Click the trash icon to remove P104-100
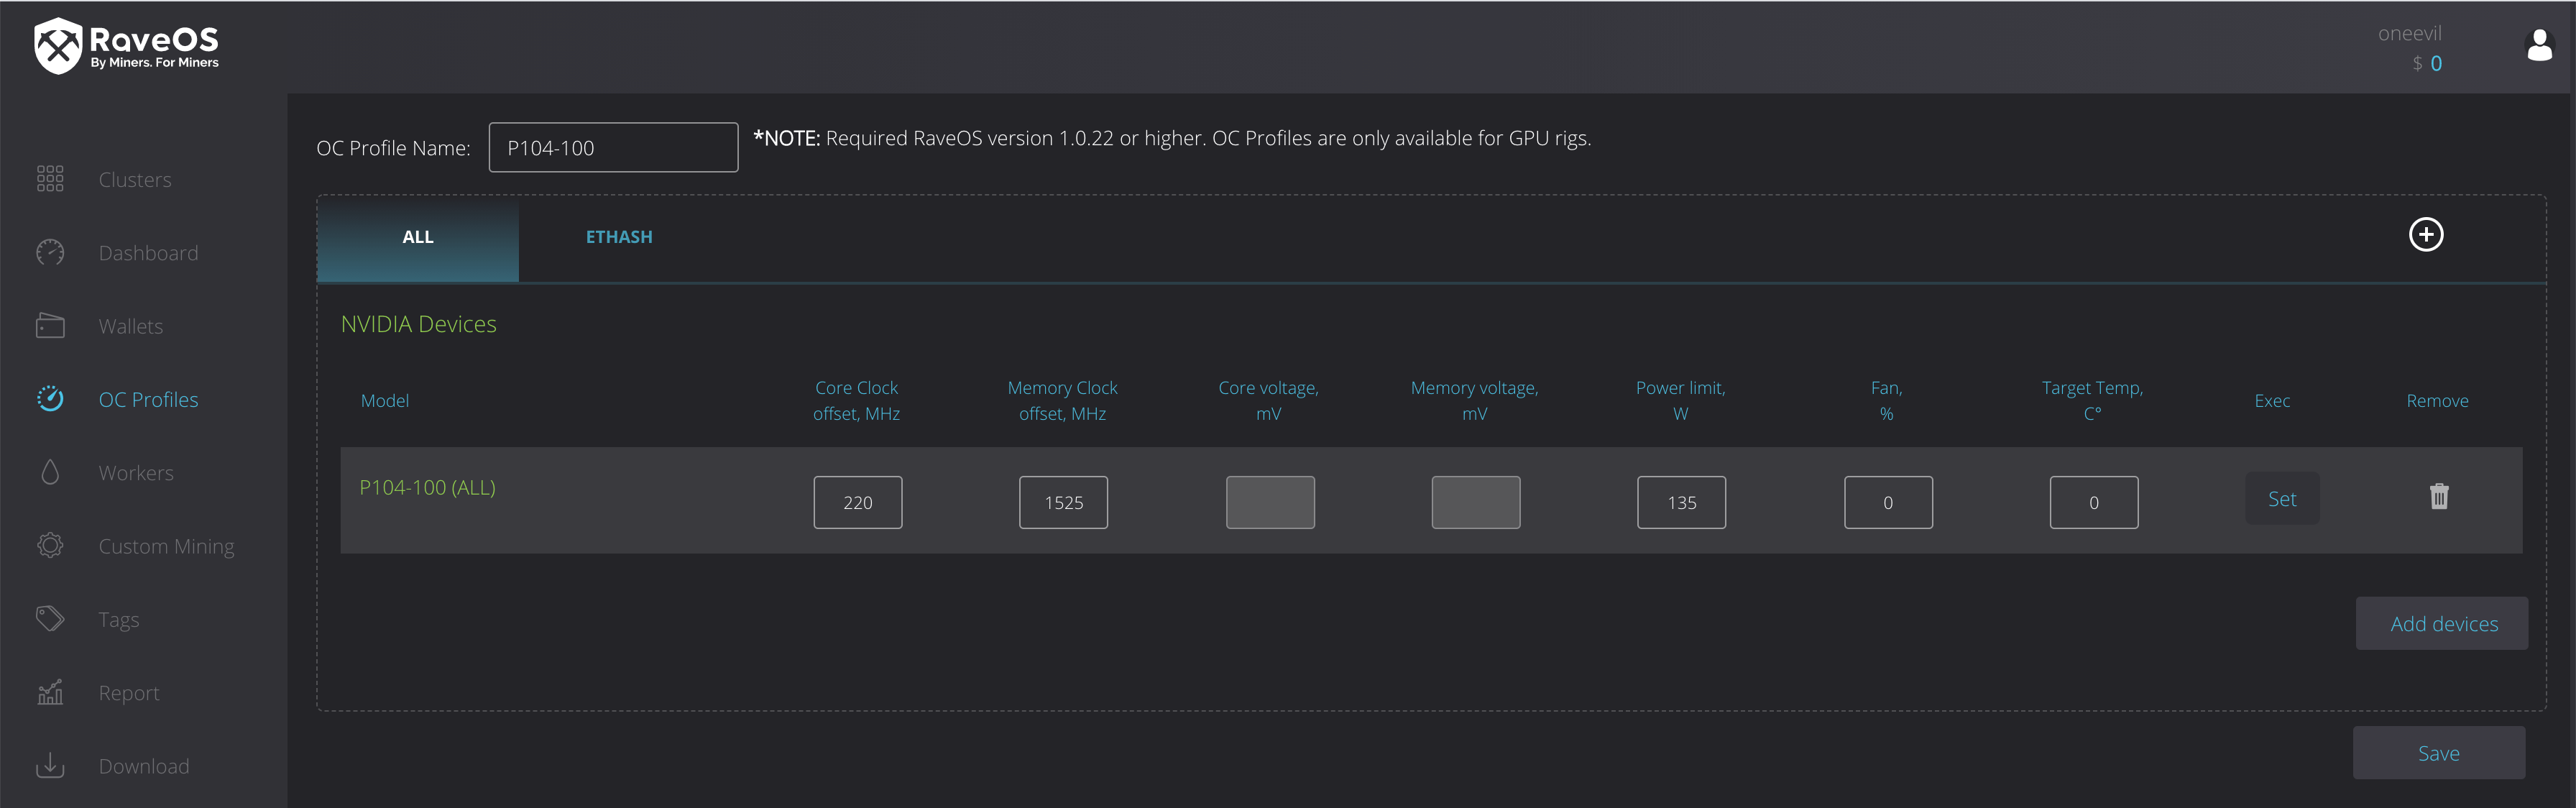The height and width of the screenshot is (808, 2576). [2439, 496]
